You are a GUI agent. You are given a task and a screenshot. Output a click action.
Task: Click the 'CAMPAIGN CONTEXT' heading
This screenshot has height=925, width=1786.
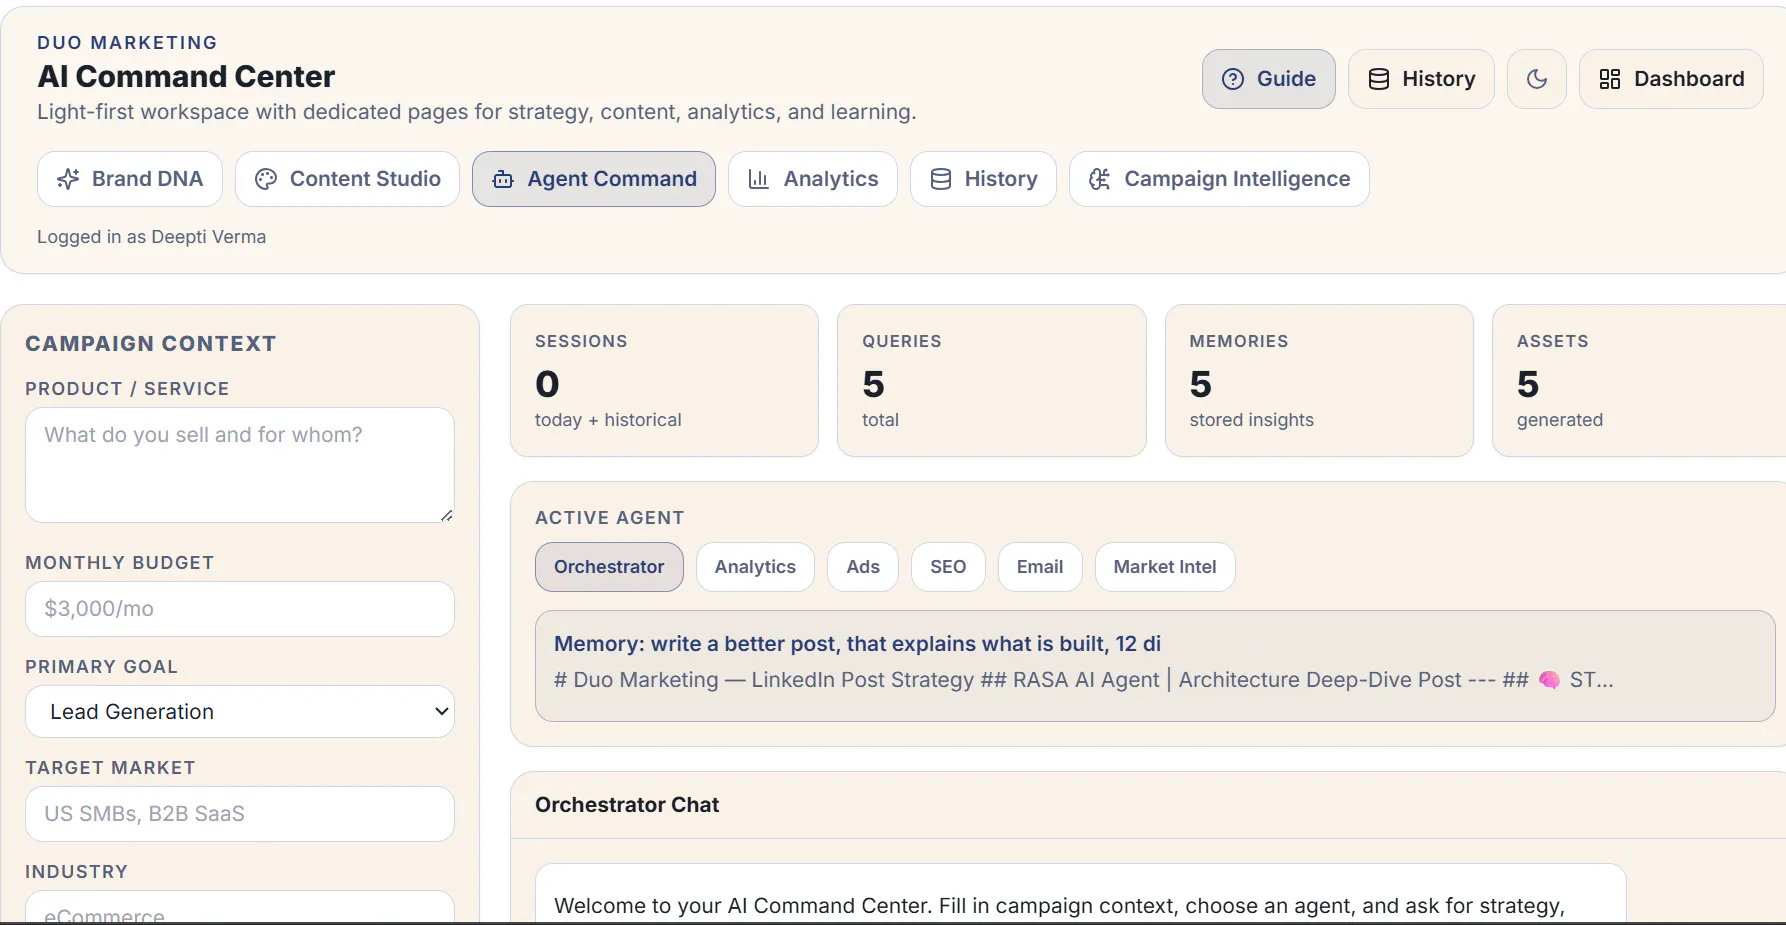point(151,344)
